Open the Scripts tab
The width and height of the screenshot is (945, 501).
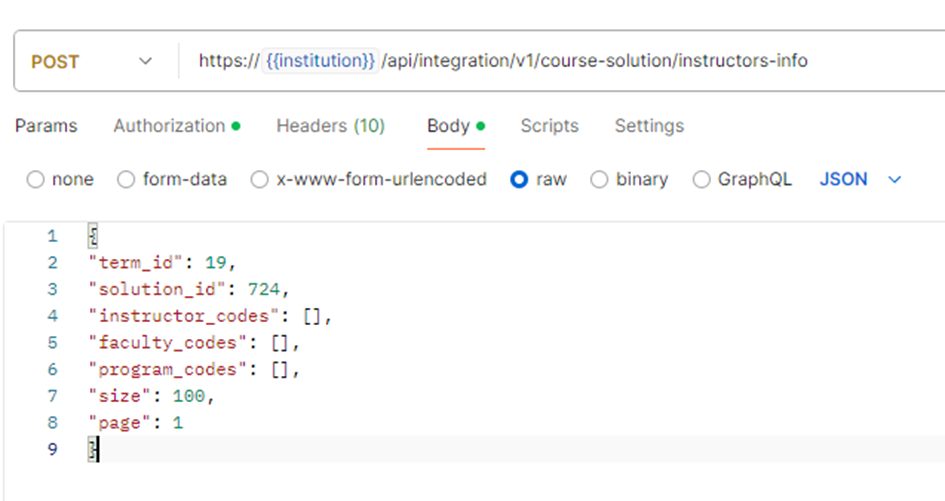pyautogui.click(x=549, y=126)
